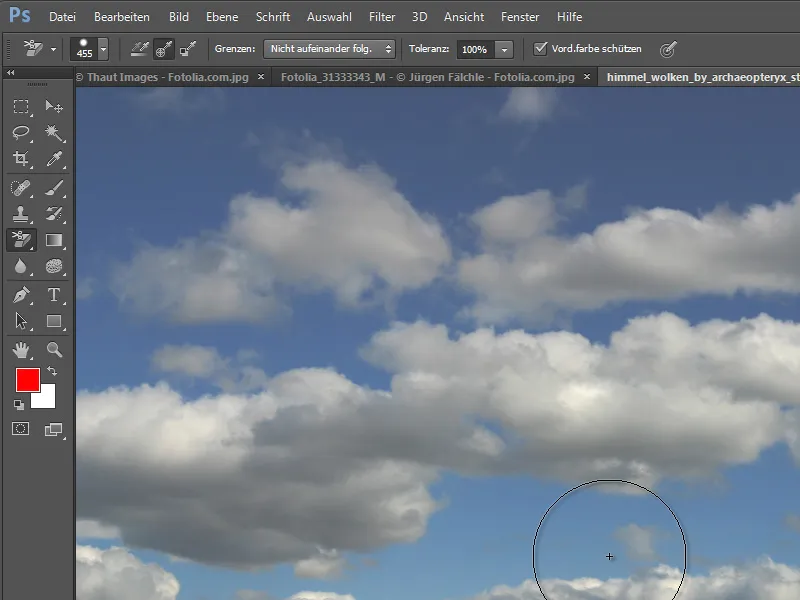Open the Grenzen dropdown

(329, 49)
